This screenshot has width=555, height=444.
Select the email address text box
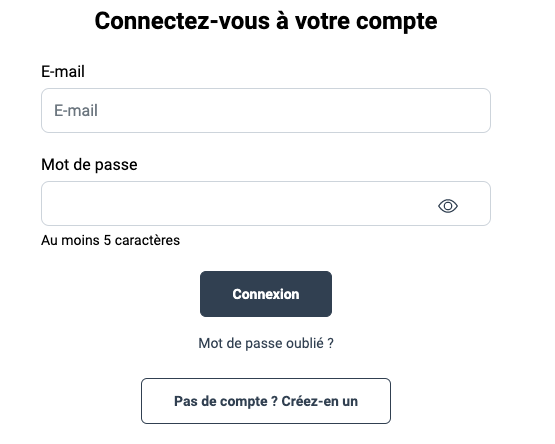[x=266, y=110]
